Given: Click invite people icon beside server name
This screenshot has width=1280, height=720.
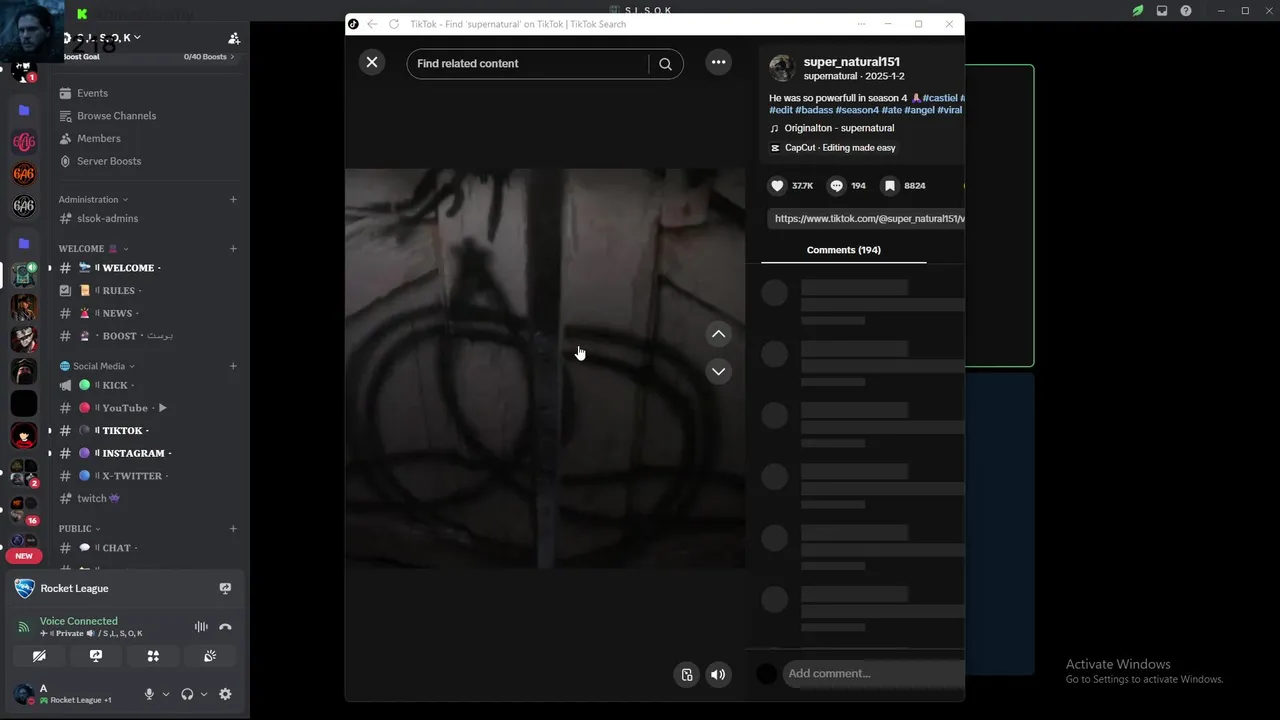Looking at the screenshot, I should pyautogui.click(x=234, y=38).
